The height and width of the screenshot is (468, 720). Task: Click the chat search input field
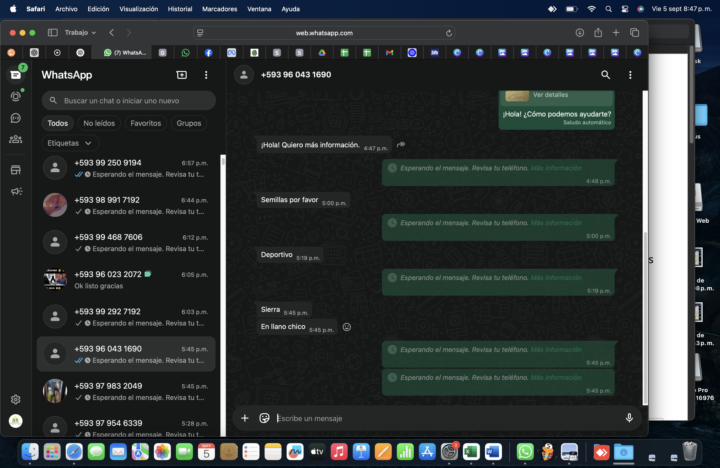129,101
